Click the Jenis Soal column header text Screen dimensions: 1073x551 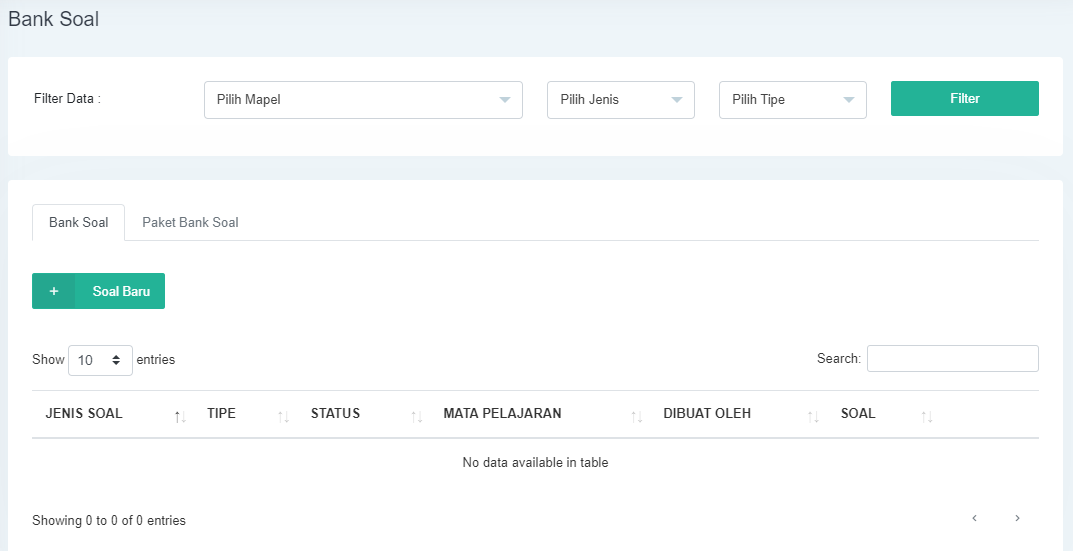(x=84, y=414)
